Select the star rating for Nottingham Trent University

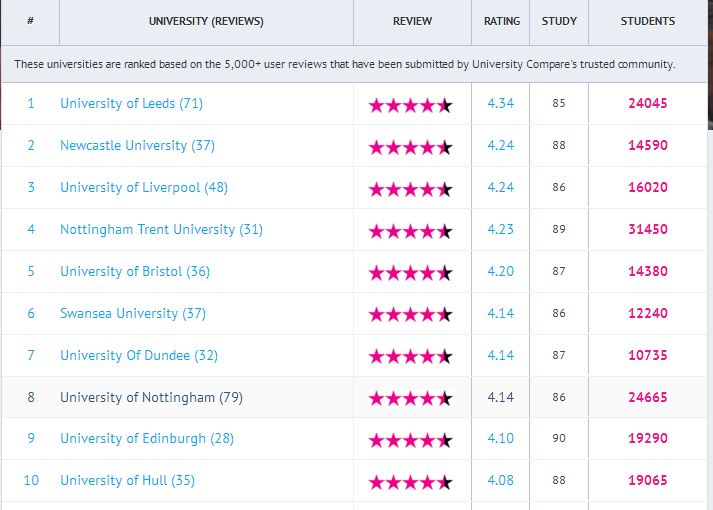[x=411, y=231]
